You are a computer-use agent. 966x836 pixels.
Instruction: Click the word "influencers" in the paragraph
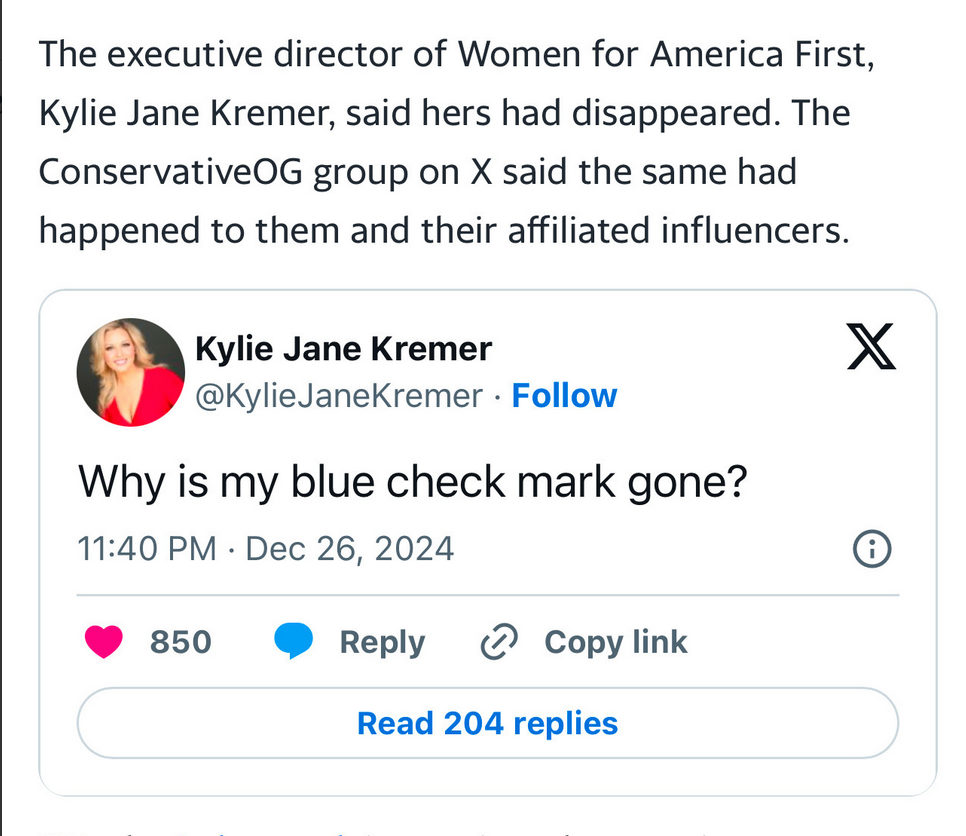tap(755, 230)
